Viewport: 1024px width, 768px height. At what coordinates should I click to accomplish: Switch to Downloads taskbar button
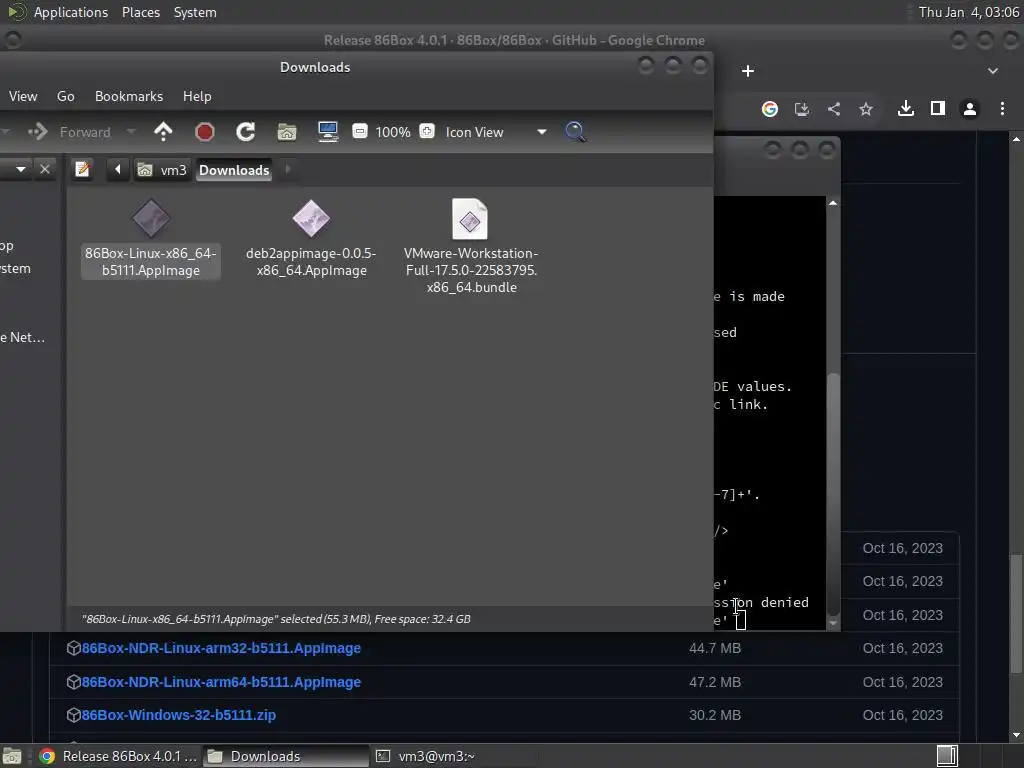coord(285,756)
